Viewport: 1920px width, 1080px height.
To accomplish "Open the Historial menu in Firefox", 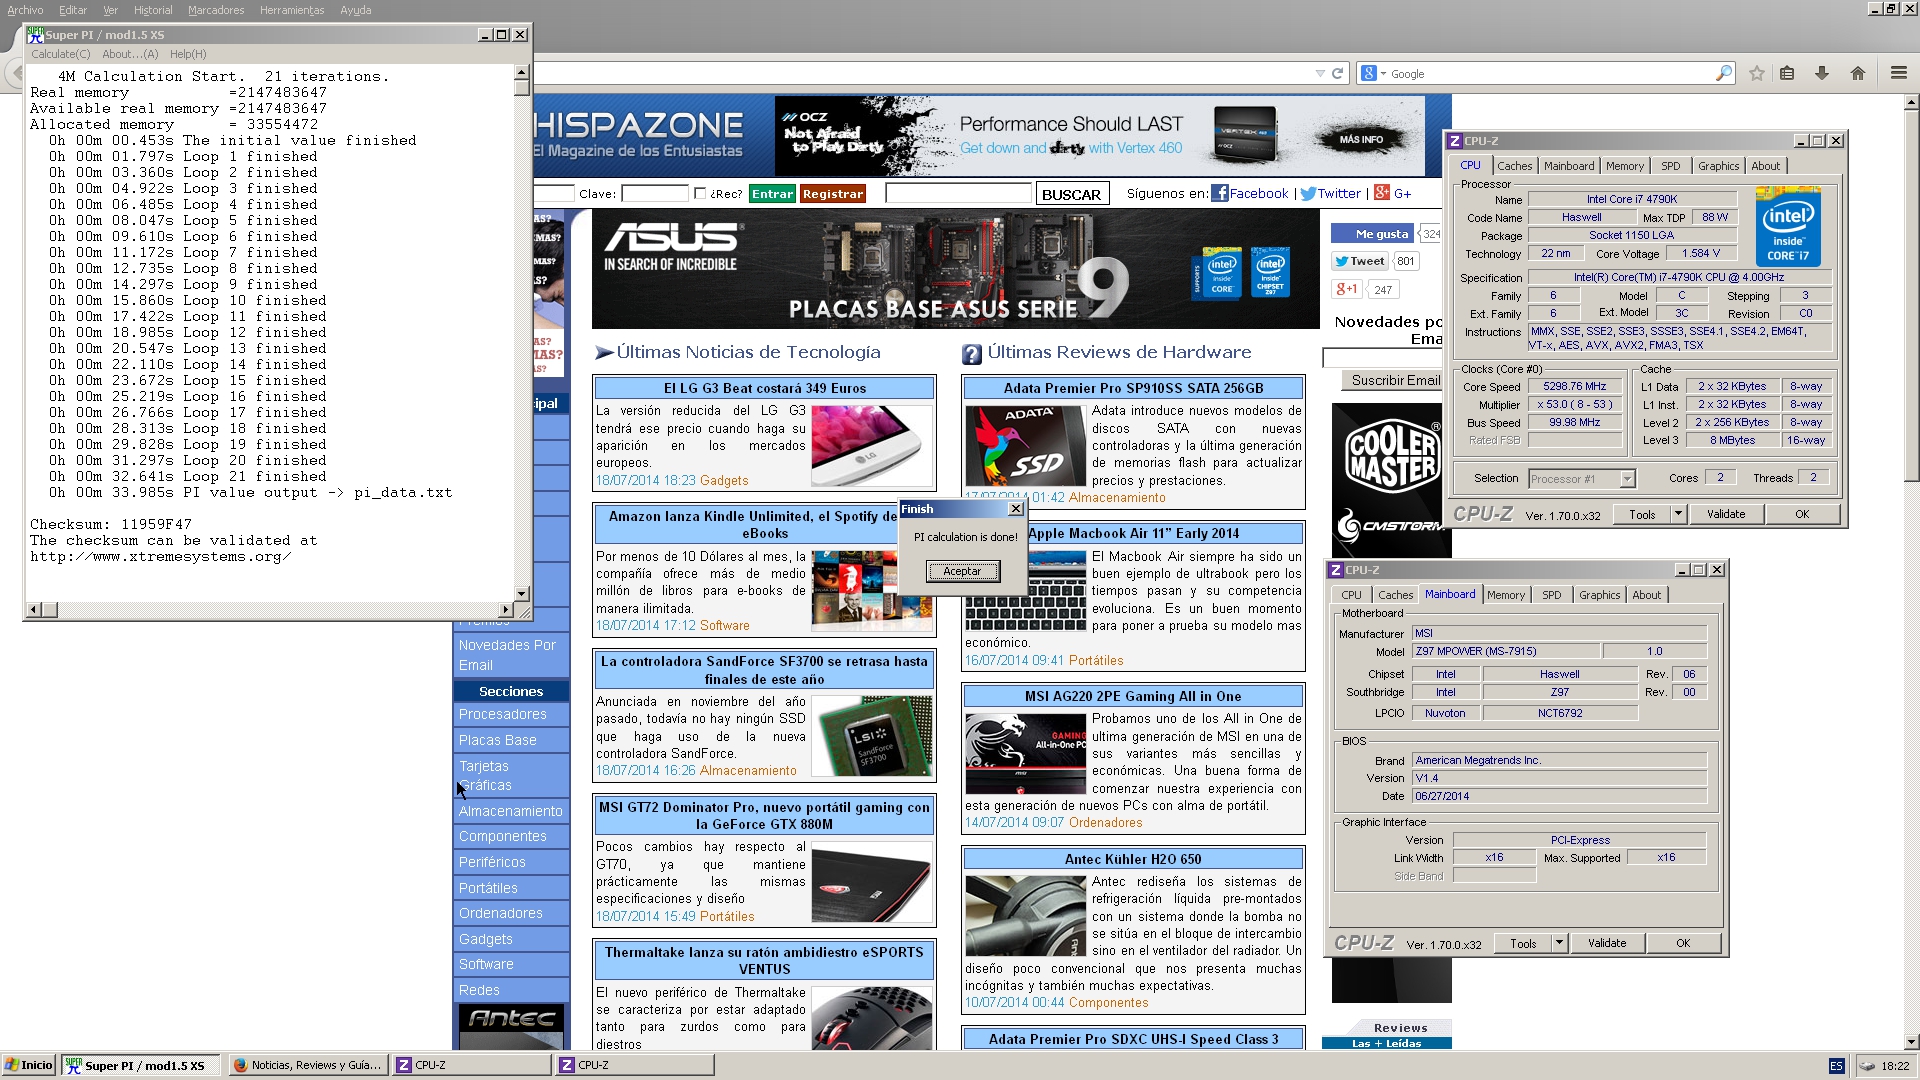I will tap(153, 10).
